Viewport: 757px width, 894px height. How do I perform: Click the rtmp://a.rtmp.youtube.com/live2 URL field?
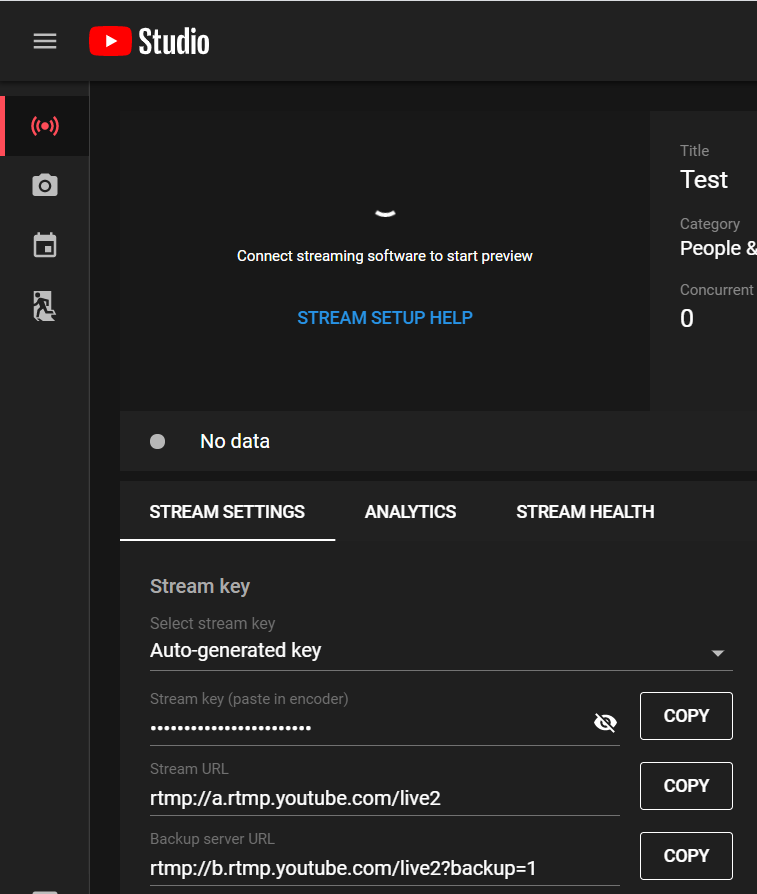(x=383, y=797)
